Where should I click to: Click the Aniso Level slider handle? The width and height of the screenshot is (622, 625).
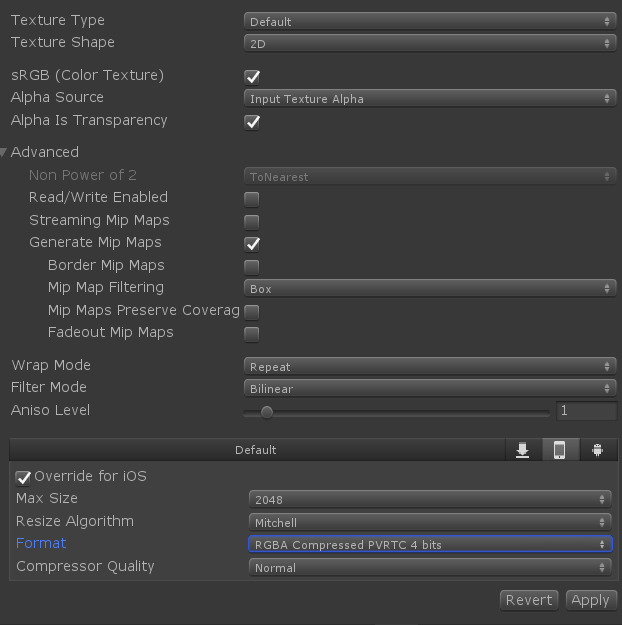(266, 411)
